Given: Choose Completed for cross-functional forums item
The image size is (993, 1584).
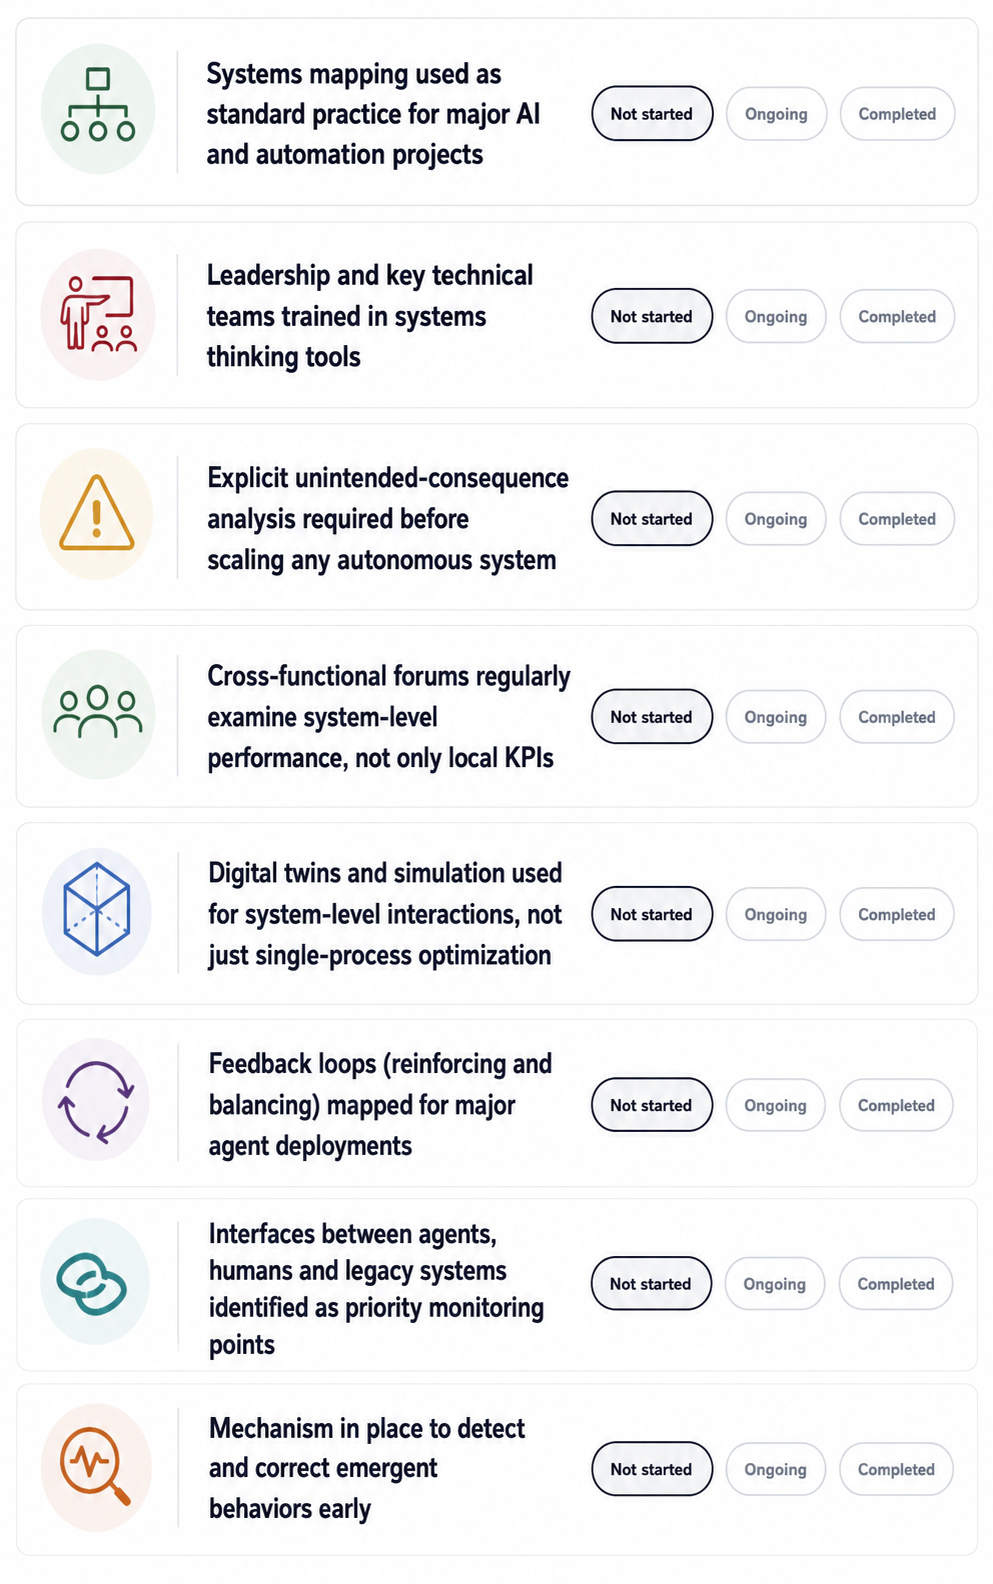Looking at the screenshot, I should click(x=897, y=717).
